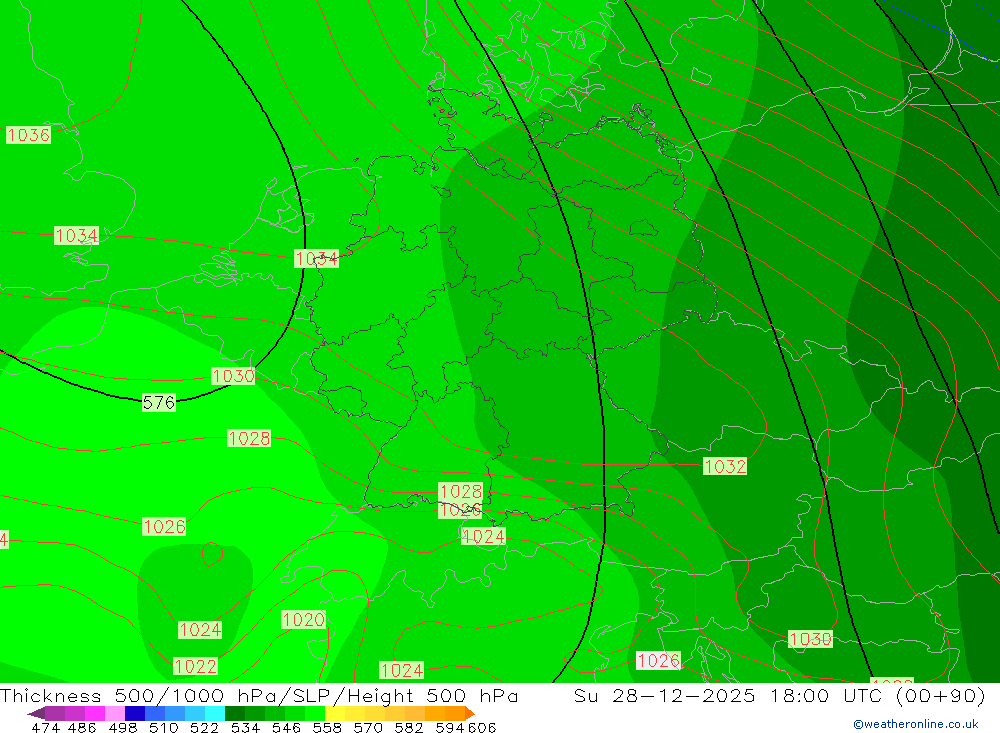The height and width of the screenshot is (733, 1000).
Task: Click the 18:00 UTC time text
Action: coord(828,695)
